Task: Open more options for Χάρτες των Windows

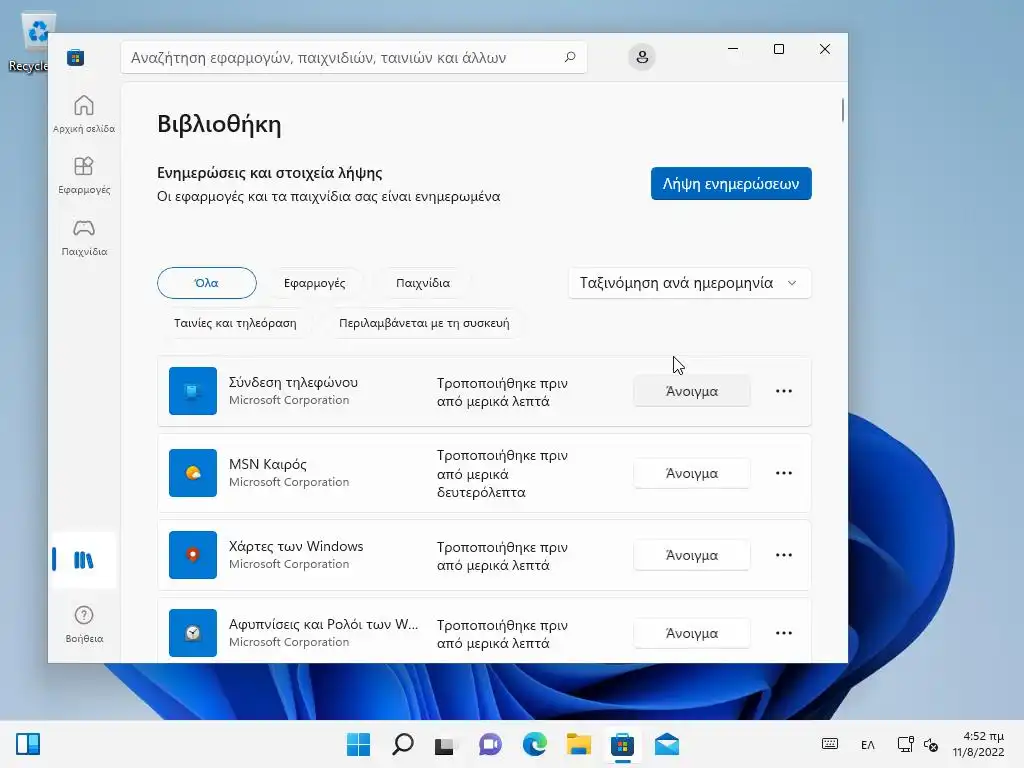Action: (x=784, y=555)
